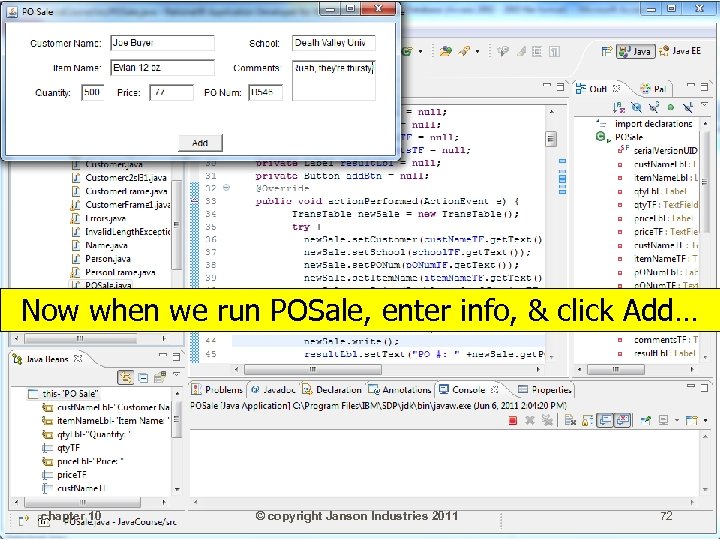Toggle alphabetical Sort in Outline toolbar
Viewport: 720px width, 540px height.
coord(619,107)
